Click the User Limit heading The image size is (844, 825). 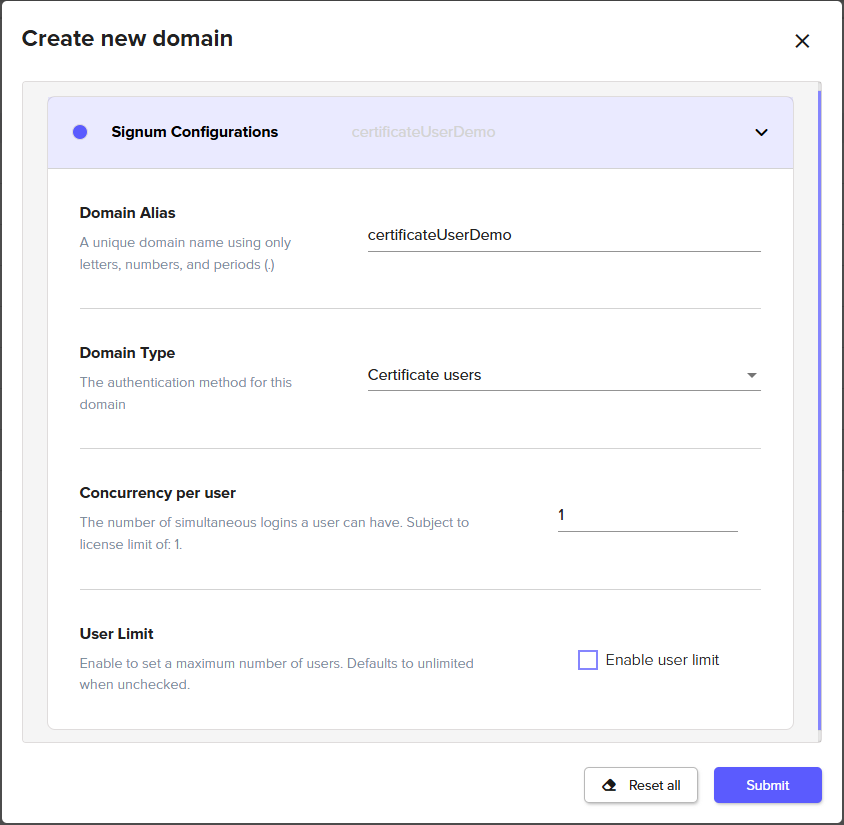point(116,634)
